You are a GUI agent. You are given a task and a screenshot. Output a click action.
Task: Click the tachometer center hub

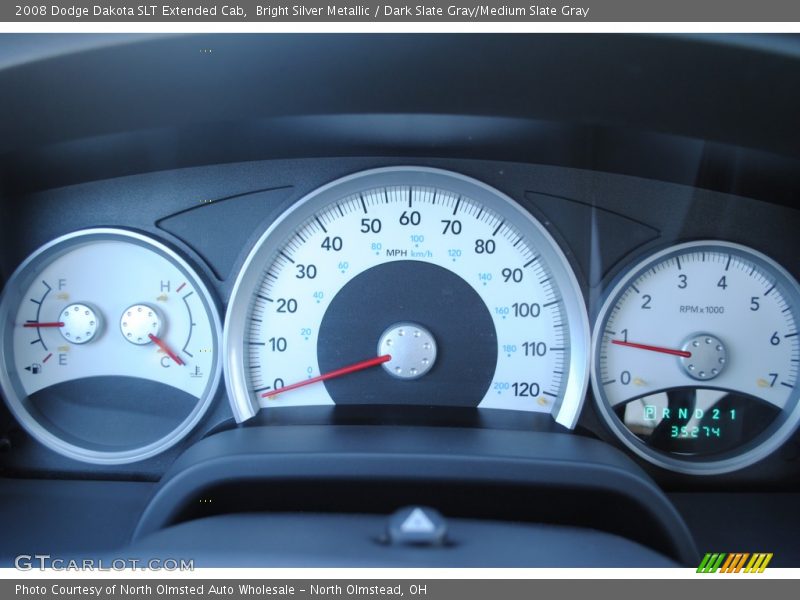(x=704, y=357)
